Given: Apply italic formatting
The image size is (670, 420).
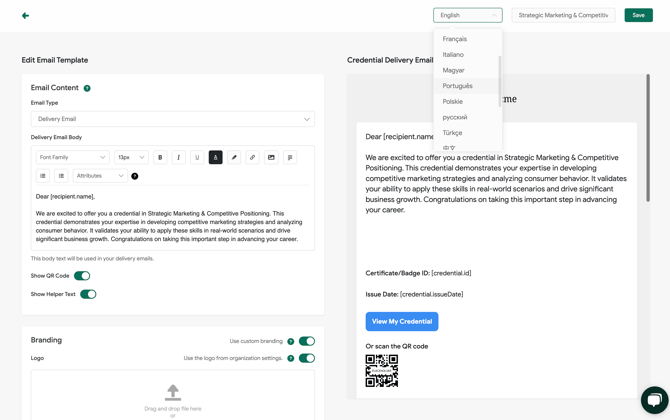Looking at the screenshot, I should (179, 157).
